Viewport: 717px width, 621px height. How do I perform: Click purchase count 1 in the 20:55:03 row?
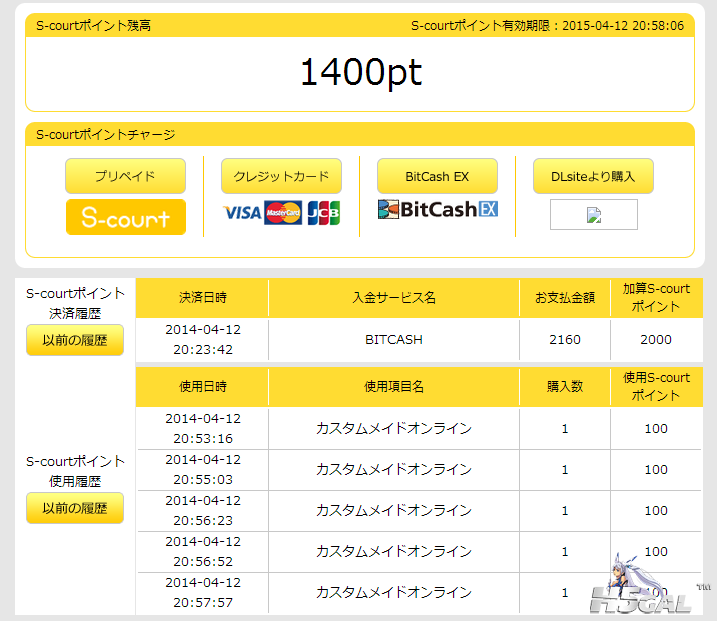565,470
